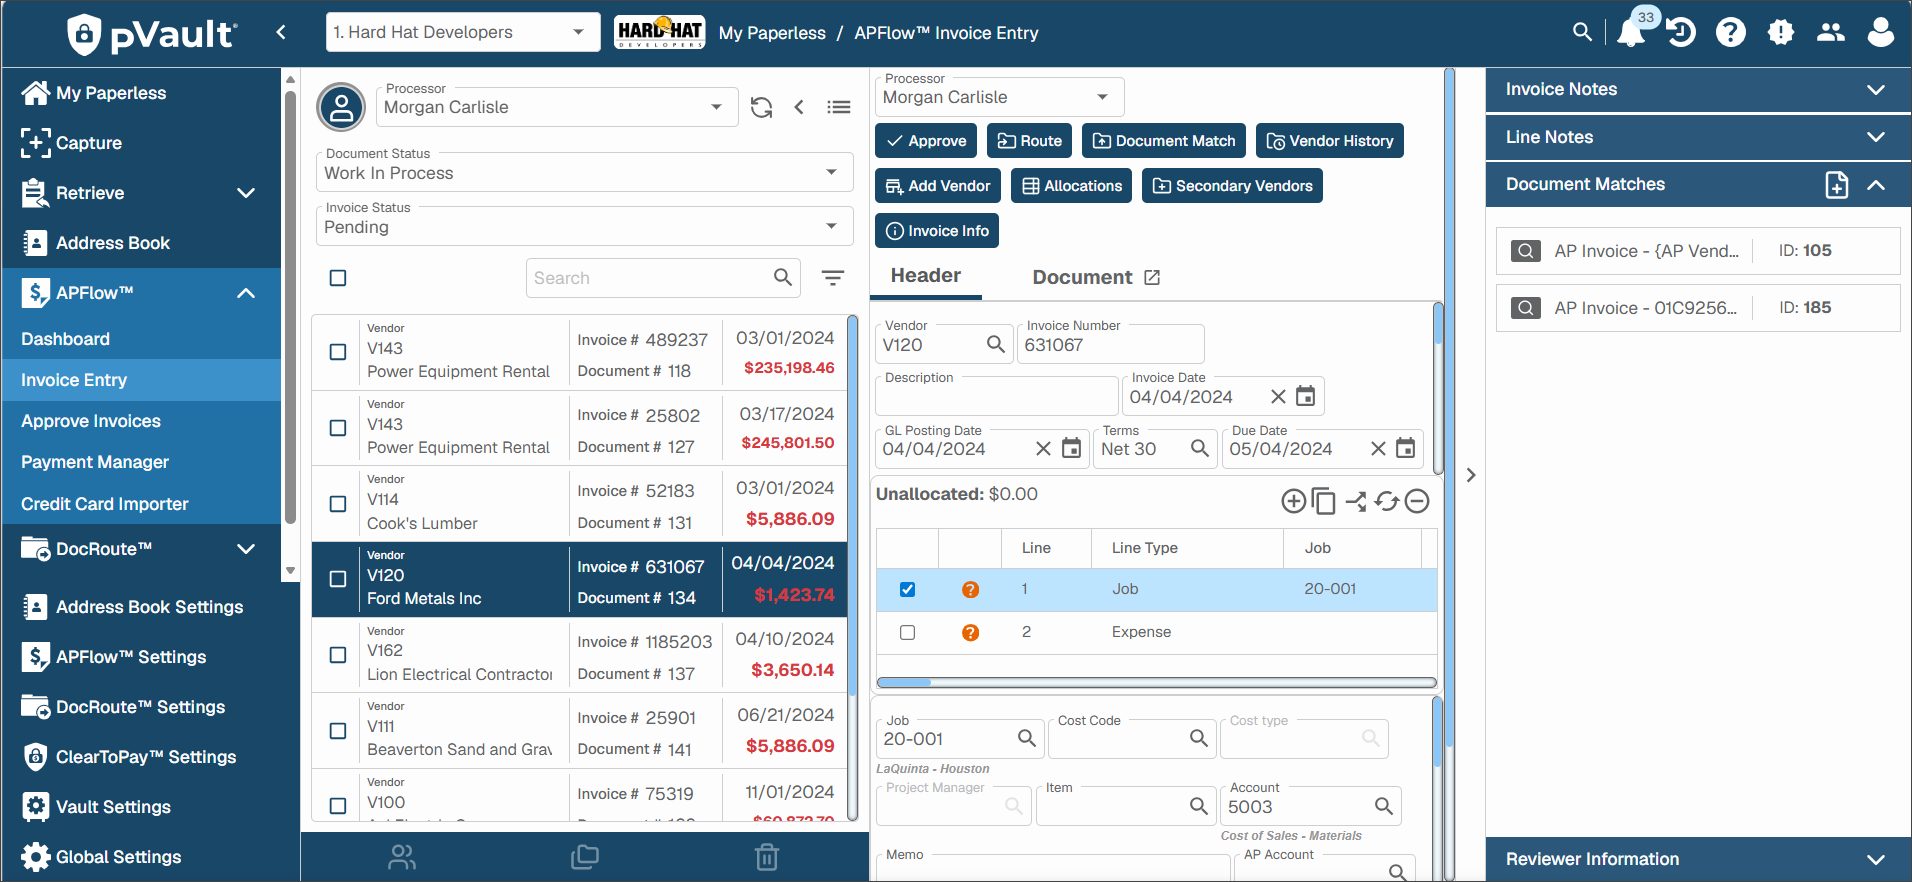This screenshot has width=1912, height=882.
Task: Open the Hard Hat Developers company dropdown
Action: [463, 32]
